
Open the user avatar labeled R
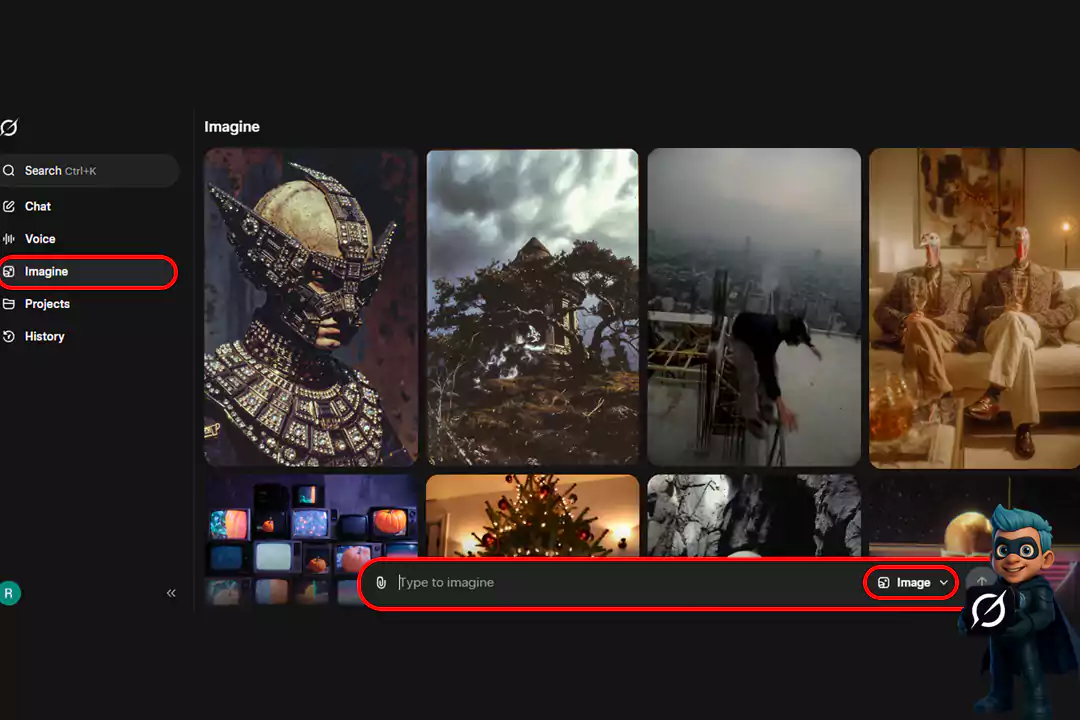[x=10, y=593]
